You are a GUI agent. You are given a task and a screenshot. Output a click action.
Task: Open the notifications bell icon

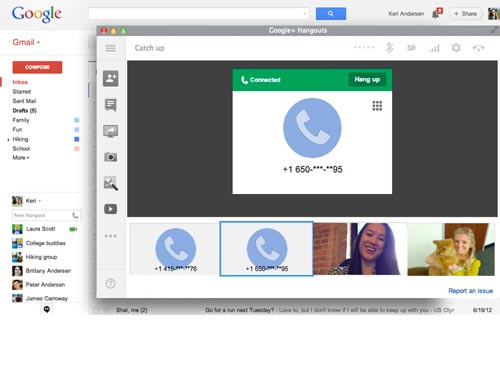(x=437, y=14)
